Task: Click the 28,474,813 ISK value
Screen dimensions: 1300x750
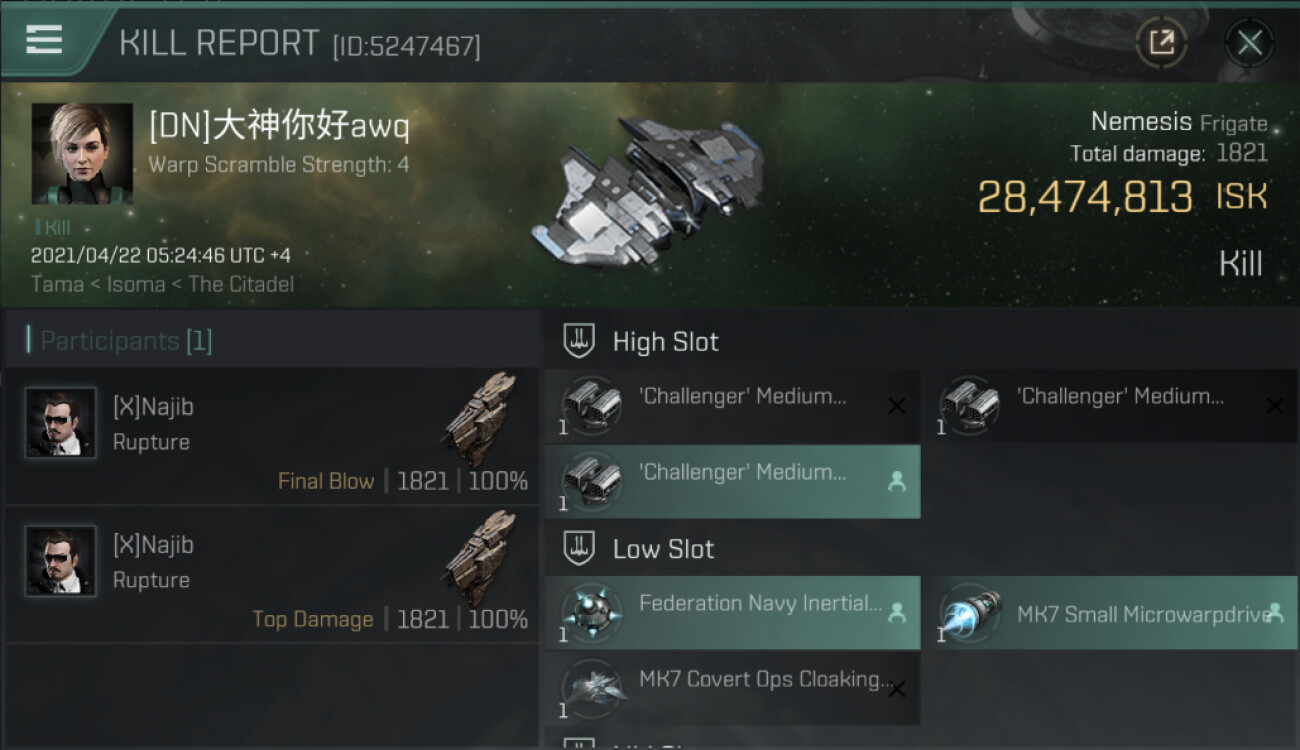Action: pos(1122,197)
